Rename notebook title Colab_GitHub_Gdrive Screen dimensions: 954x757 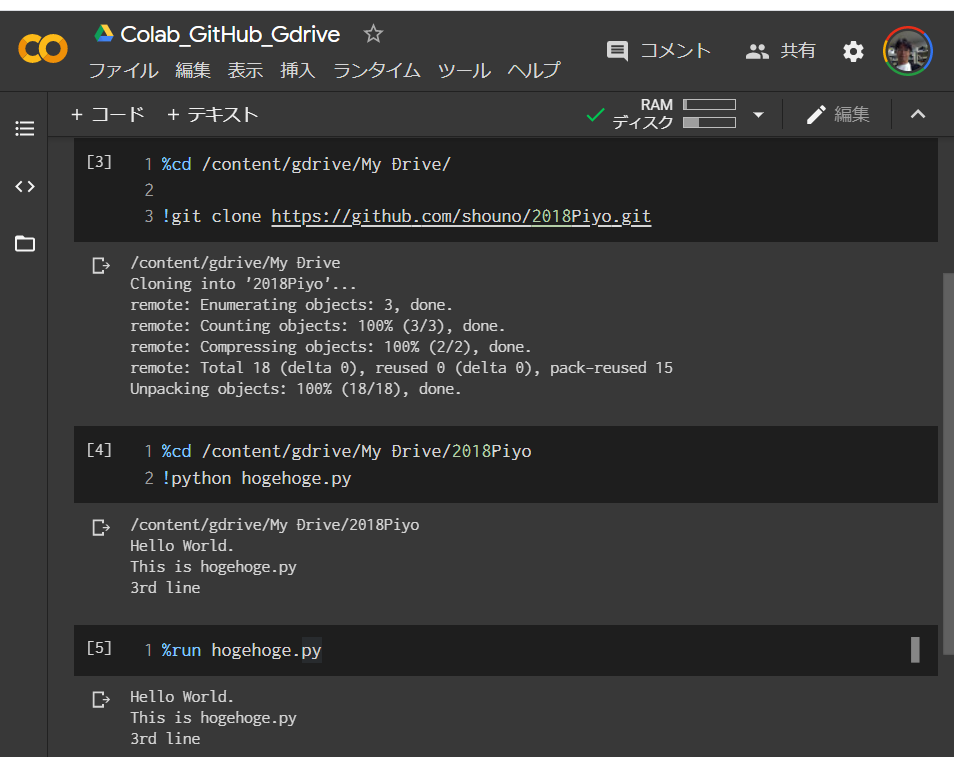coord(230,35)
